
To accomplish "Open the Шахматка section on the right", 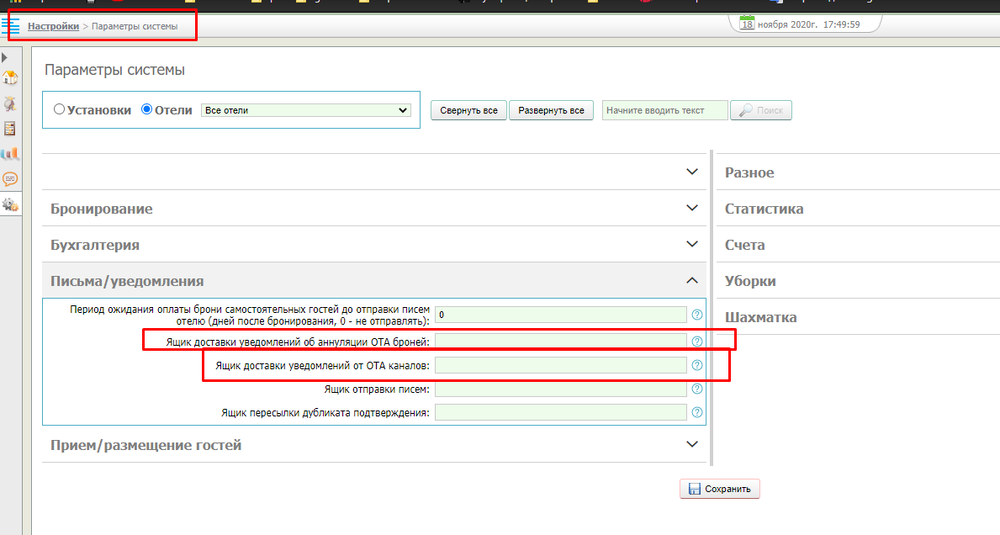I will click(760, 318).
